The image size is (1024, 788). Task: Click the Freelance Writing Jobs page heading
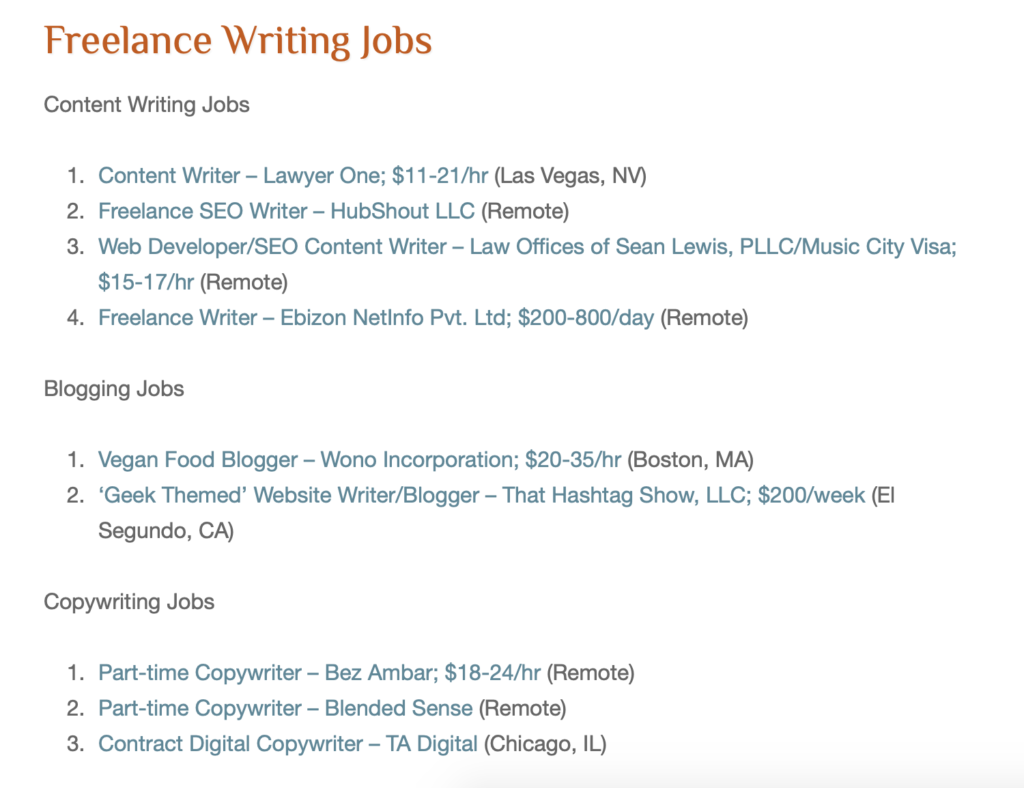(x=238, y=42)
